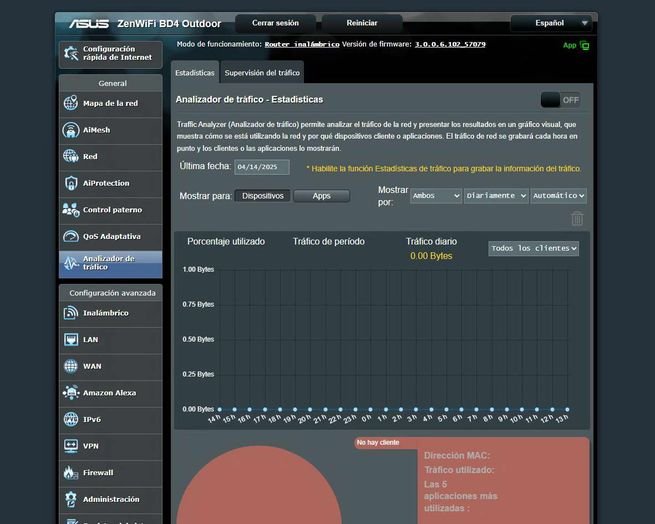Image resolution: width=655 pixels, height=524 pixels.
Task: Open the Amazon Alexa icon
Action: point(71,393)
